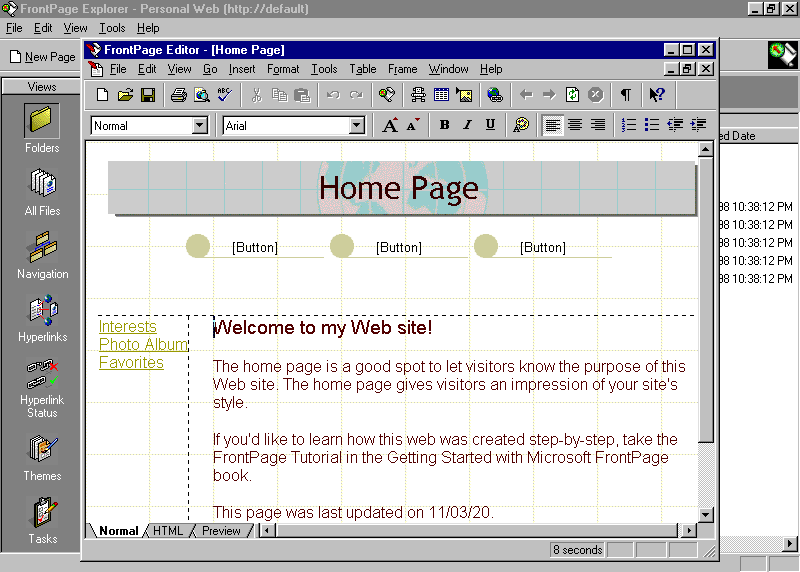Click the Photo Album link
This screenshot has width=800, height=572.
pyautogui.click(x=143, y=345)
